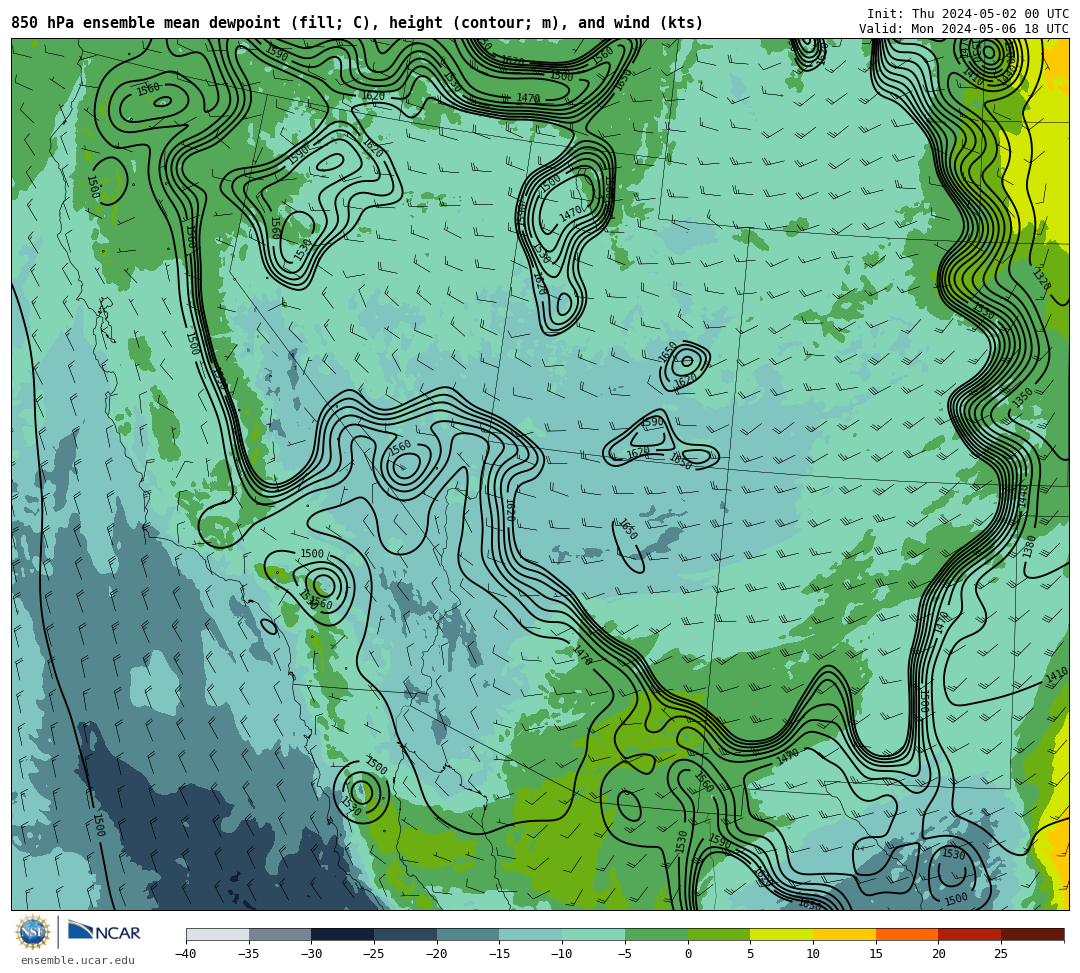Click the NSF logo emblem
1080x973 pixels.
coord(33,933)
